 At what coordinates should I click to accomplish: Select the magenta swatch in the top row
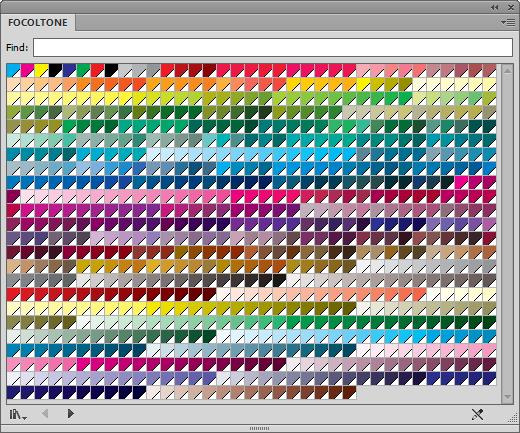[27, 71]
